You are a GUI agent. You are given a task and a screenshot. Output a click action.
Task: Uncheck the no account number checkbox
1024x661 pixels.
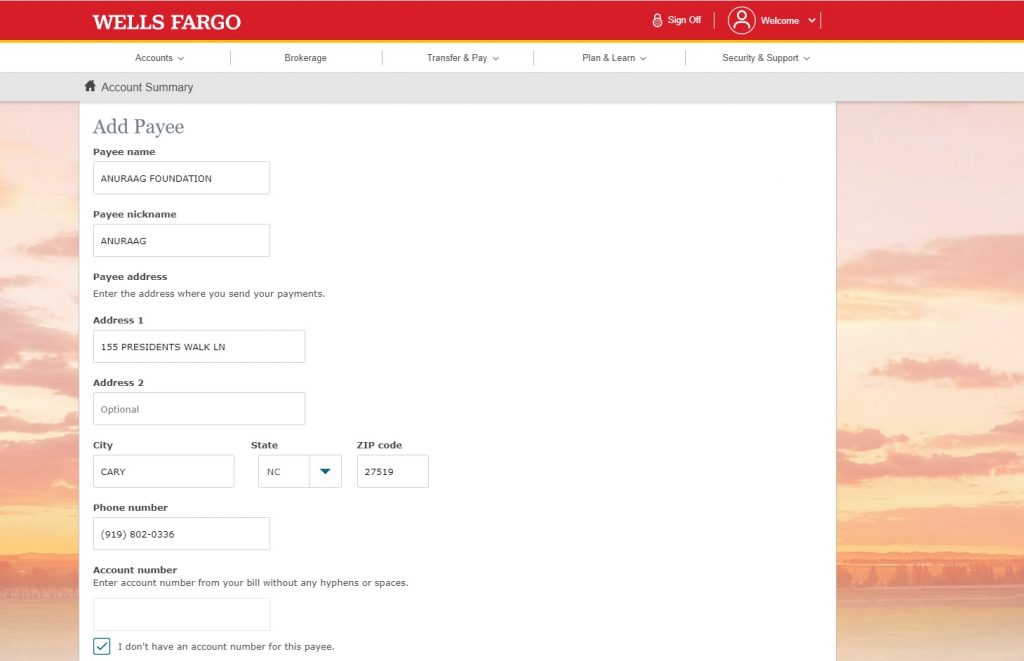coord(101,646)
